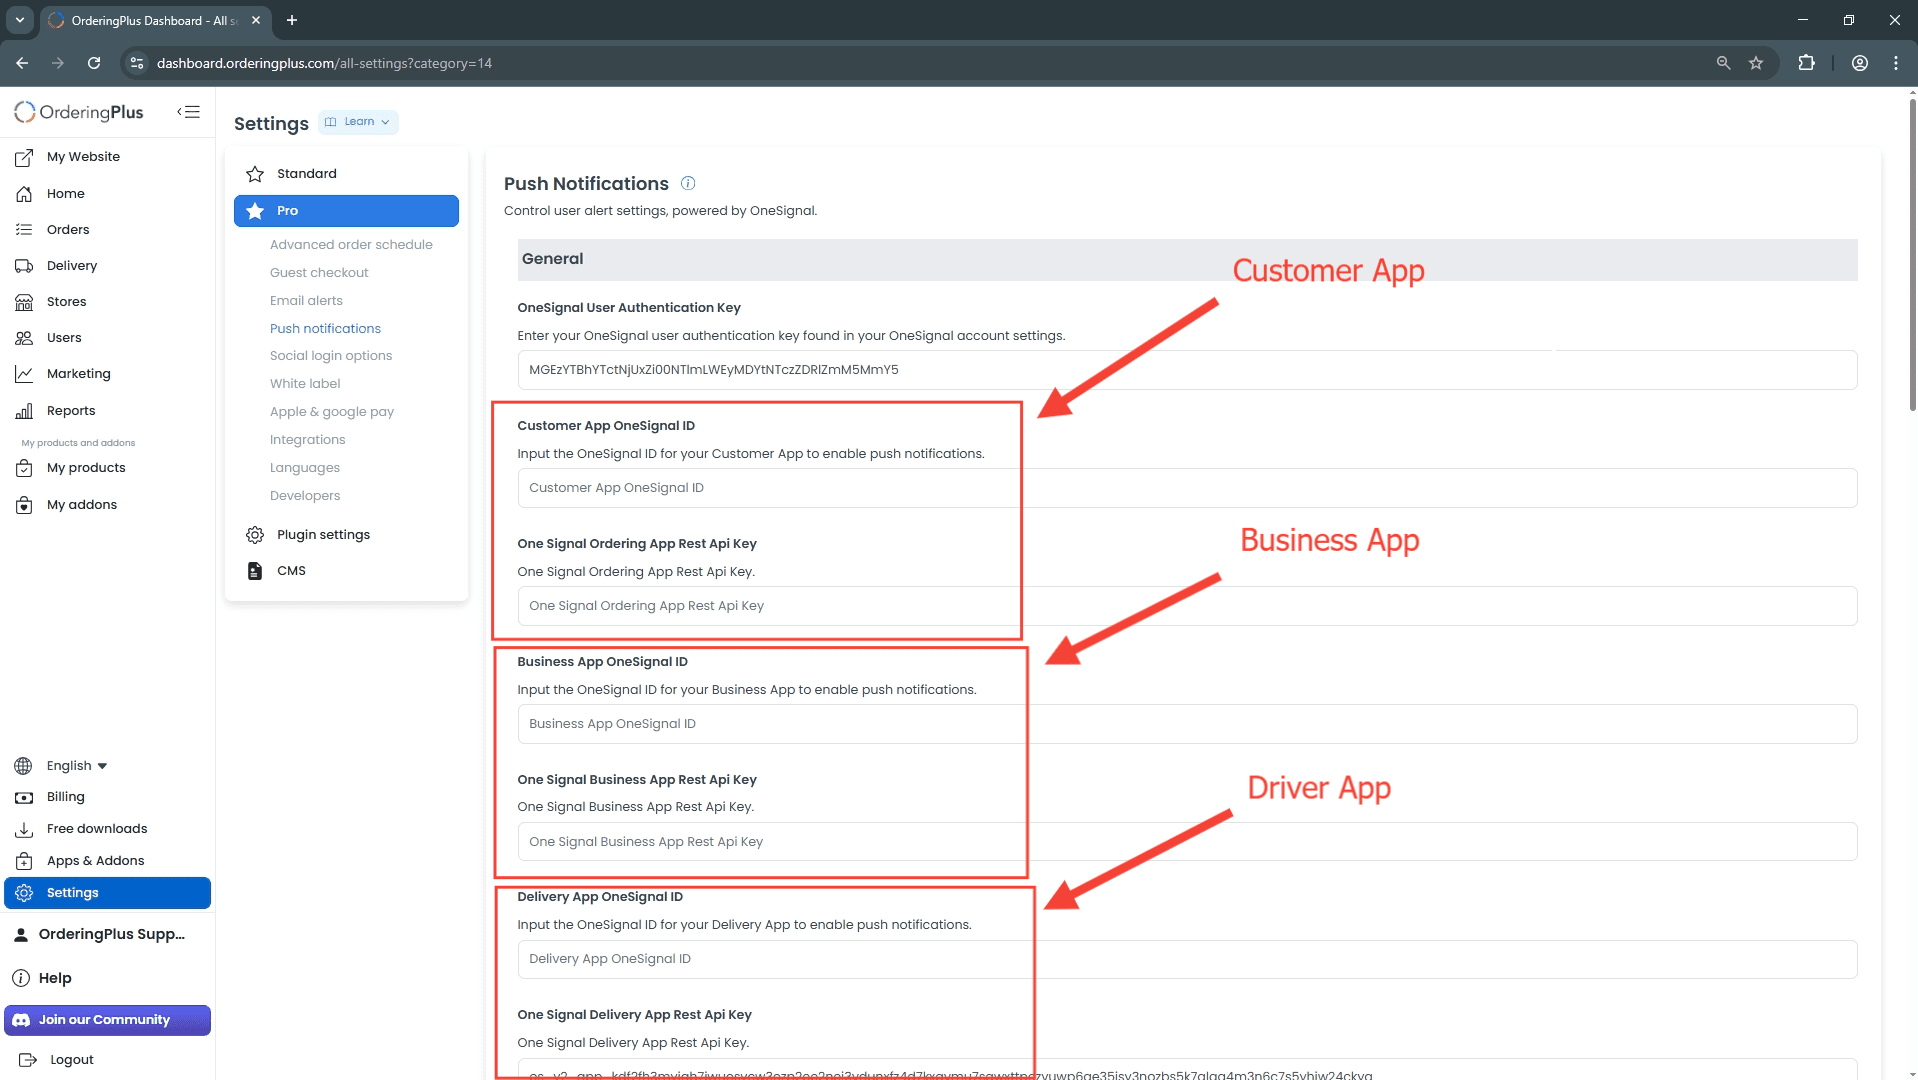Image resolution: width=1918 pixels, height=1080 pixels.
Task: Open My Website external link icon
Action: point(24,157)
